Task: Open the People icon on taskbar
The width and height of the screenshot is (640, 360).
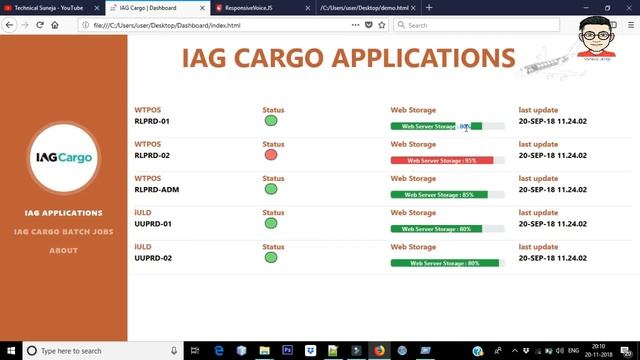Action: coord(498,351)
